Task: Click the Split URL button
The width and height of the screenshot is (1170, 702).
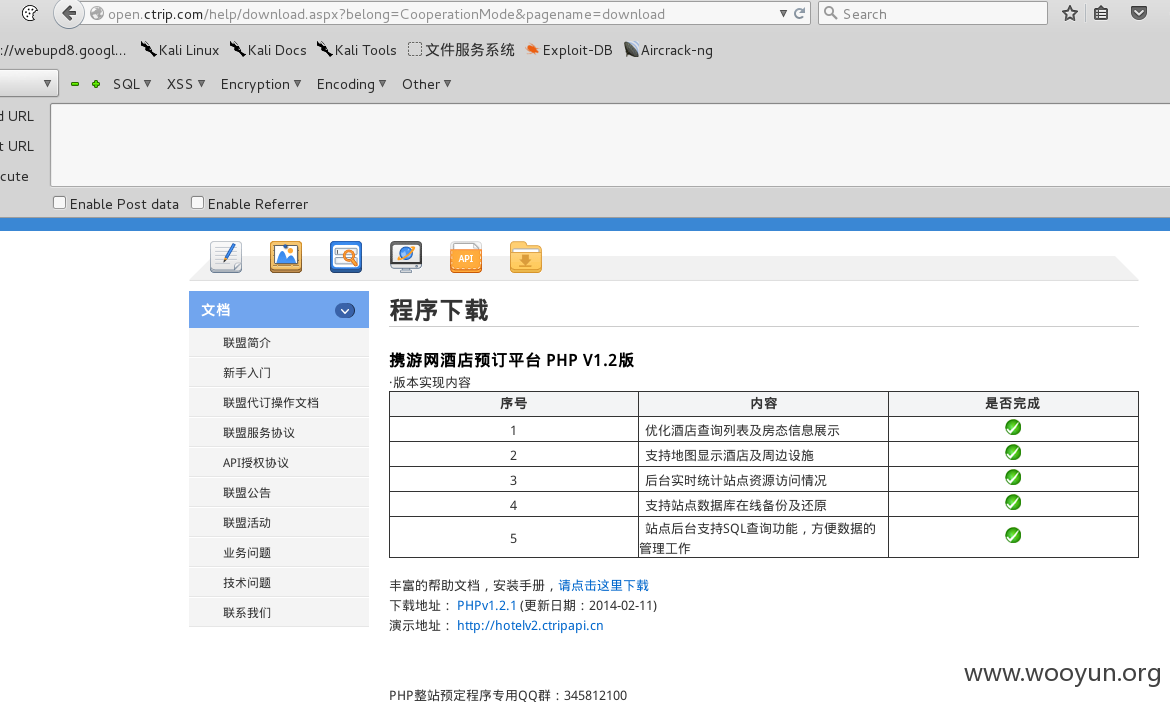Action: coord(17,146)
